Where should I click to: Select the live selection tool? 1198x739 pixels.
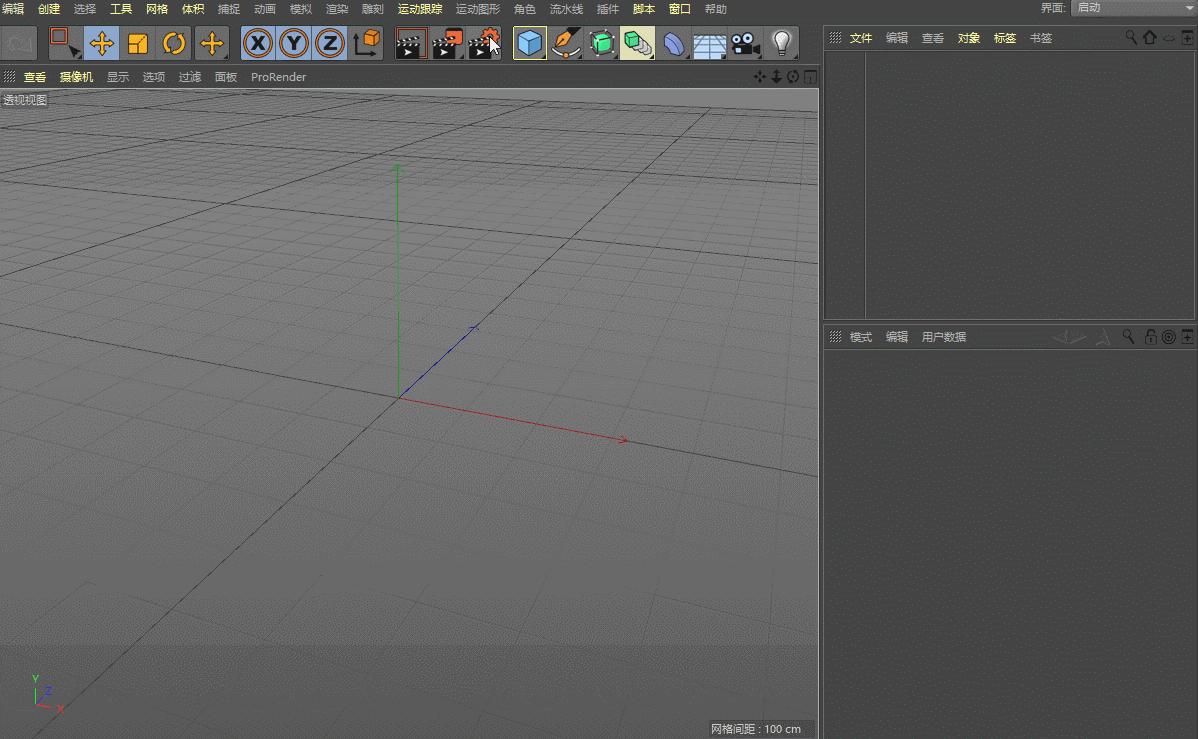[x=65, y=44]
